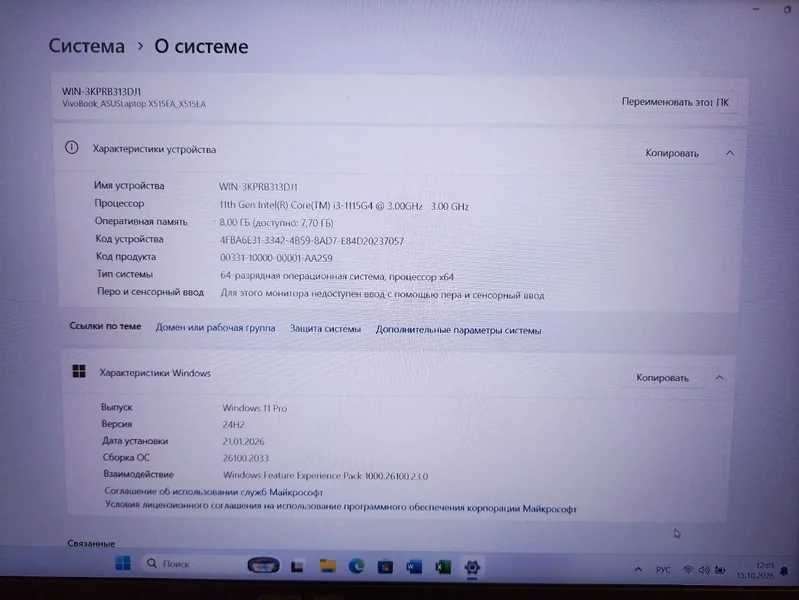Click the version value 24H2
The image size is (799, 600).
pos(233,425)
